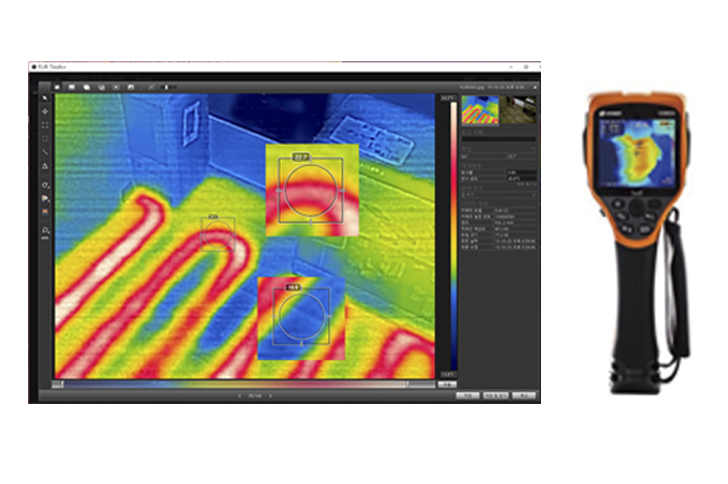
Task: Select the spot meter crosshair tool
Action: [x=46, y=111]
